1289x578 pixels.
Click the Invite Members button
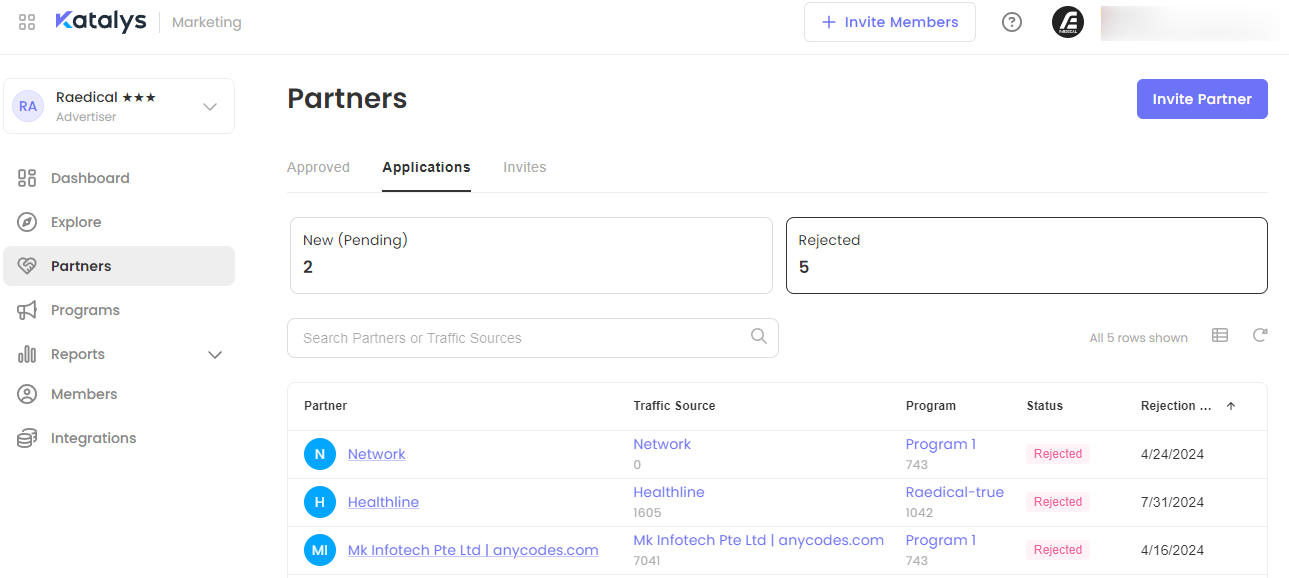889,22
